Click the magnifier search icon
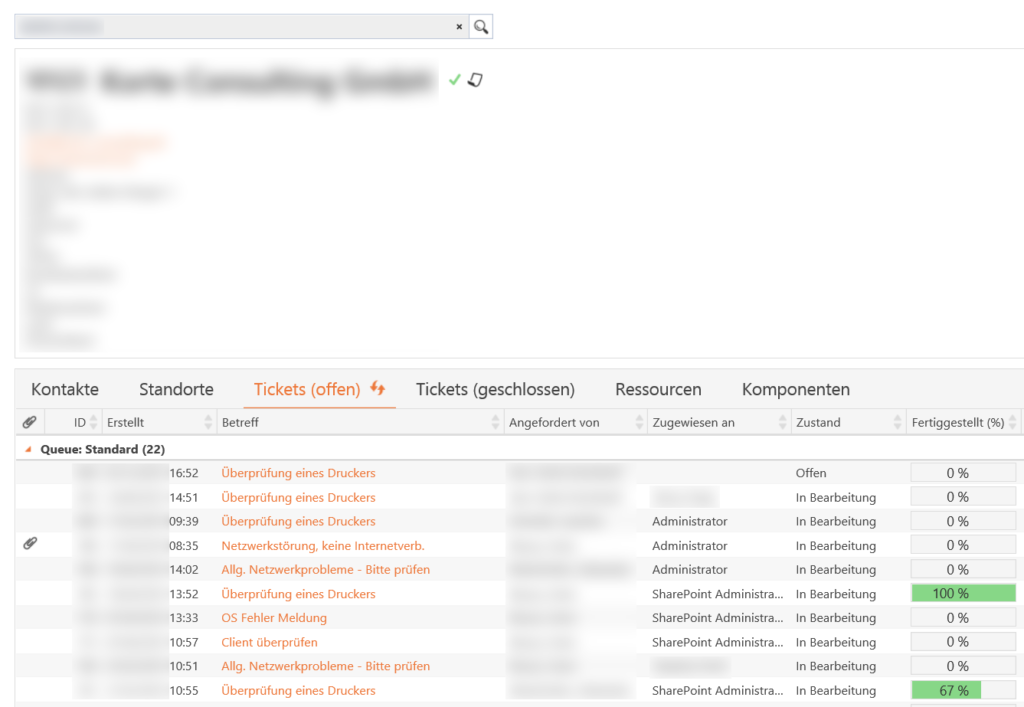 click(x=481, y=27)
